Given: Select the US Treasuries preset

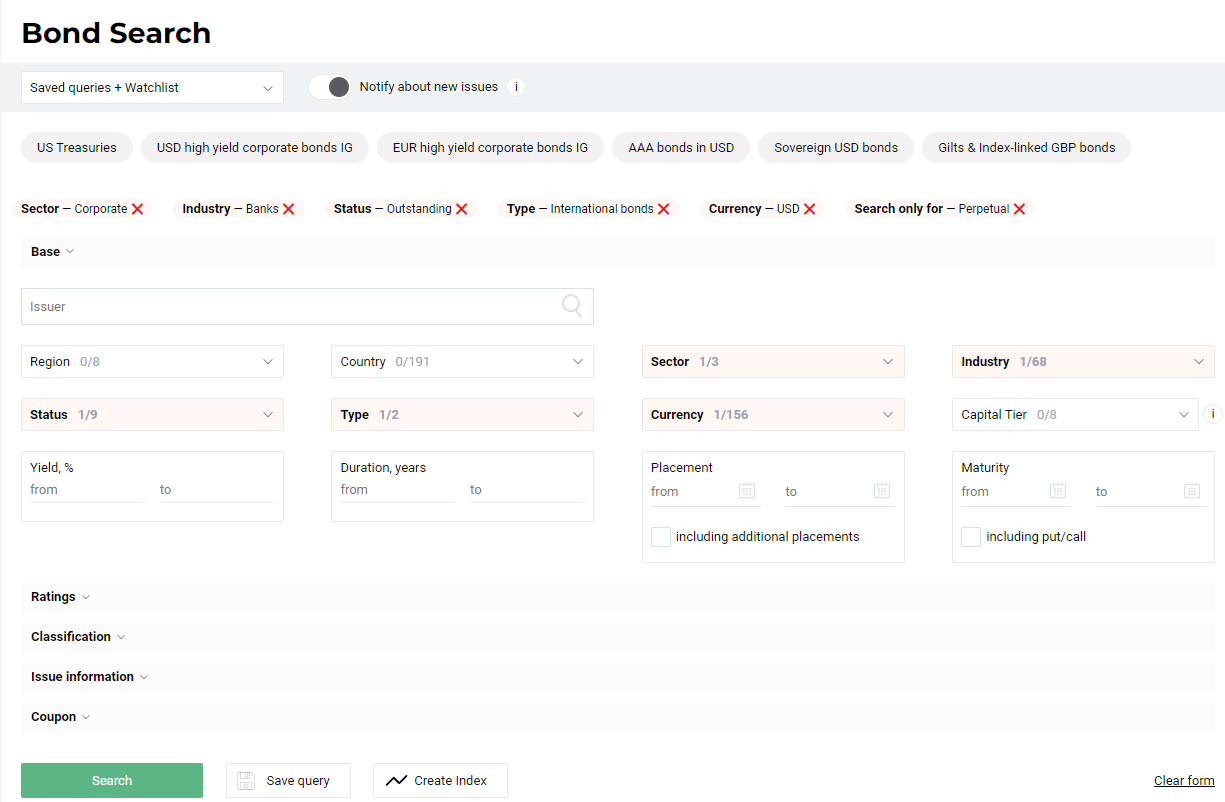Looking at the screenshot, I should (x=77, y=148).
